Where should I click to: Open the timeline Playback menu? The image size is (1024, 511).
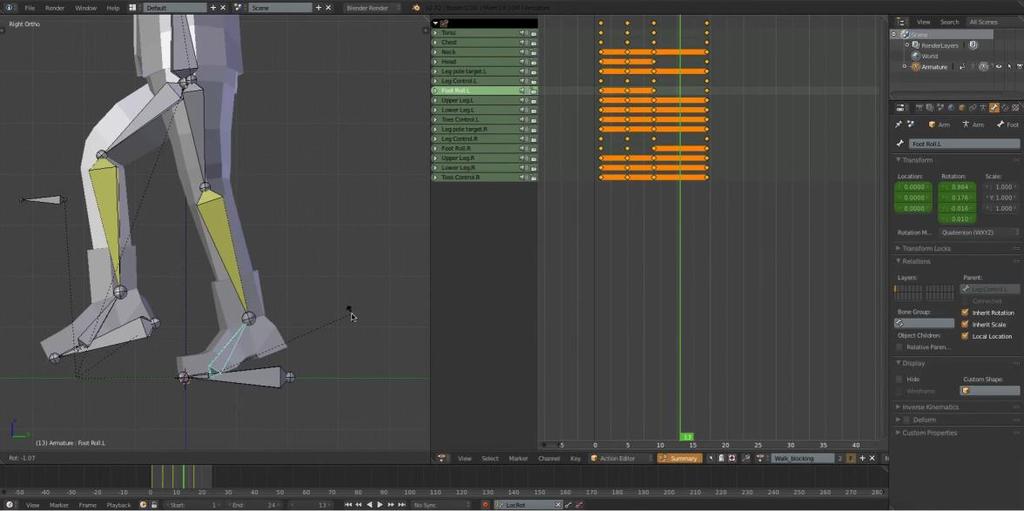tap(119, 505)
